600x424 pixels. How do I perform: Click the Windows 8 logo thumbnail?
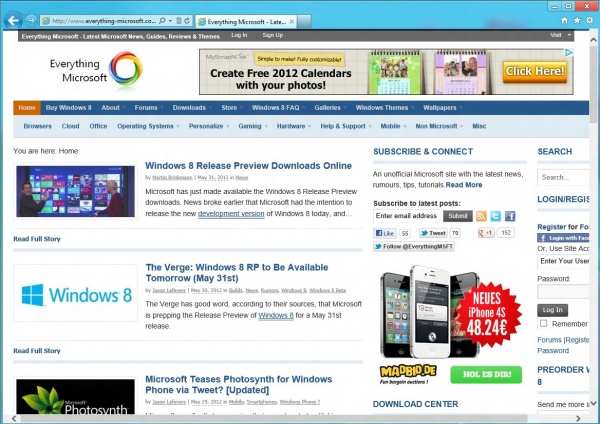tap(75, 293)
